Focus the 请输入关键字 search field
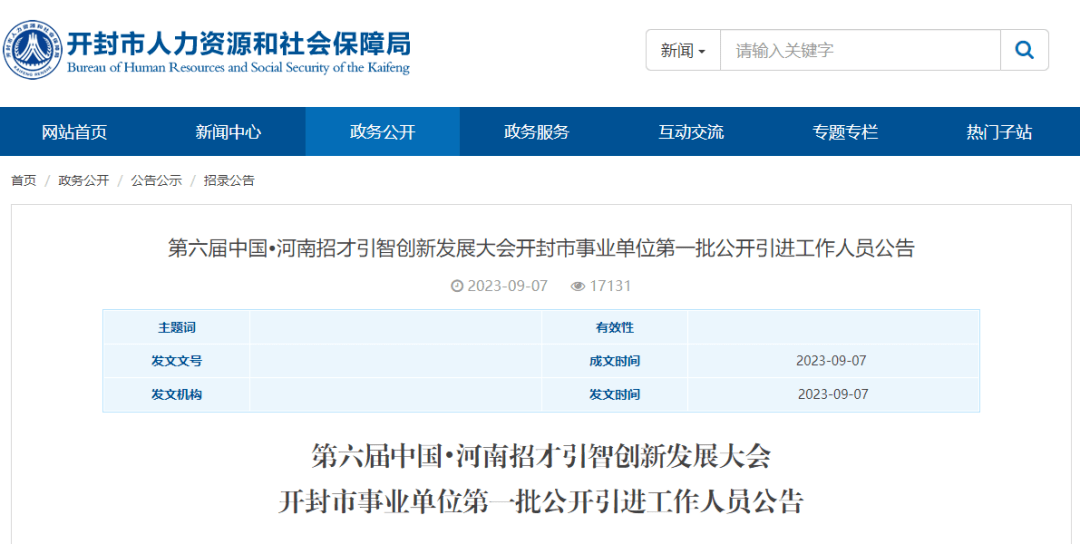 point(860,50)
